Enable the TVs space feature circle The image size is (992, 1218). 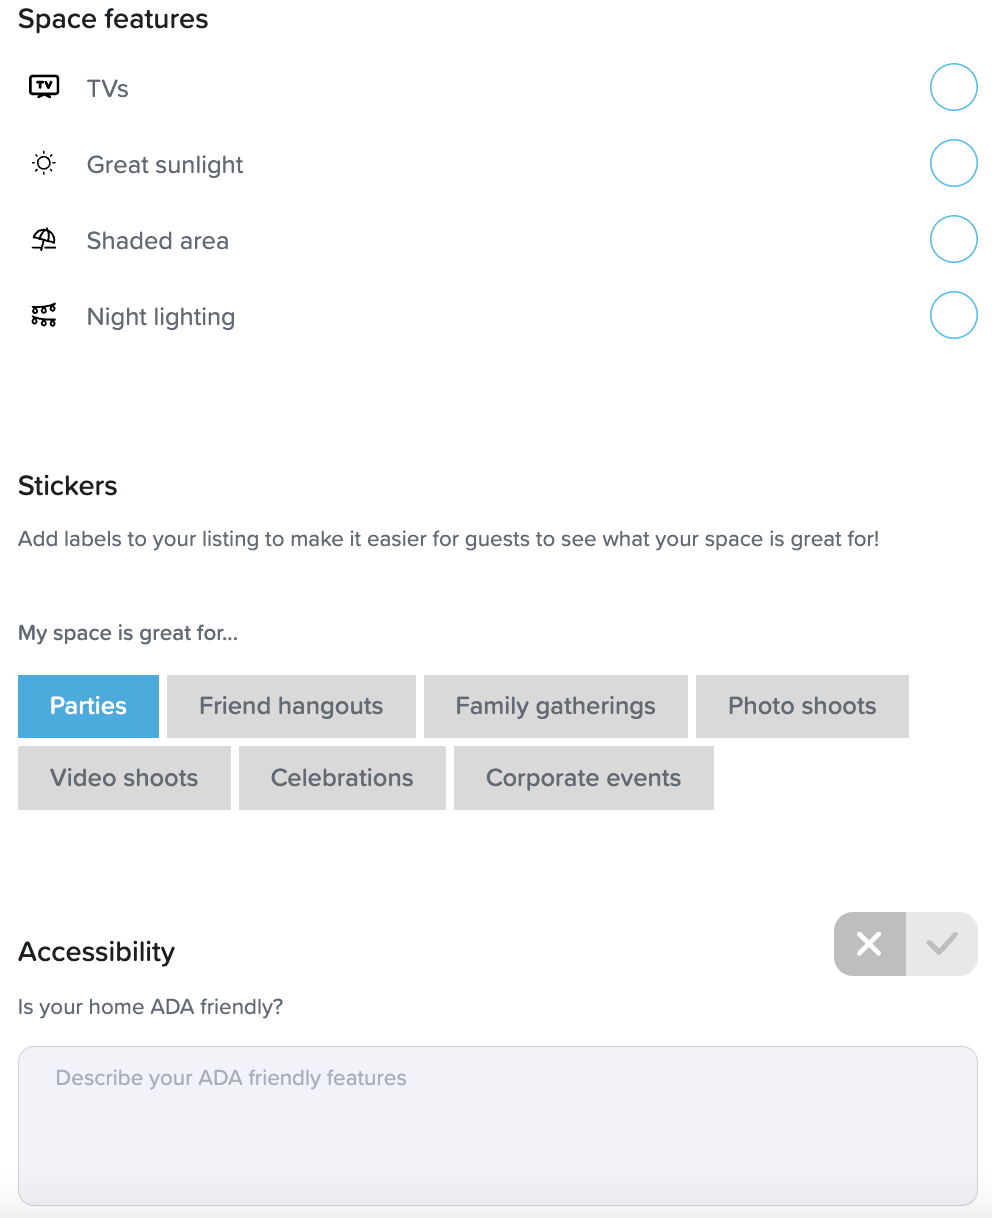point(953,87)
